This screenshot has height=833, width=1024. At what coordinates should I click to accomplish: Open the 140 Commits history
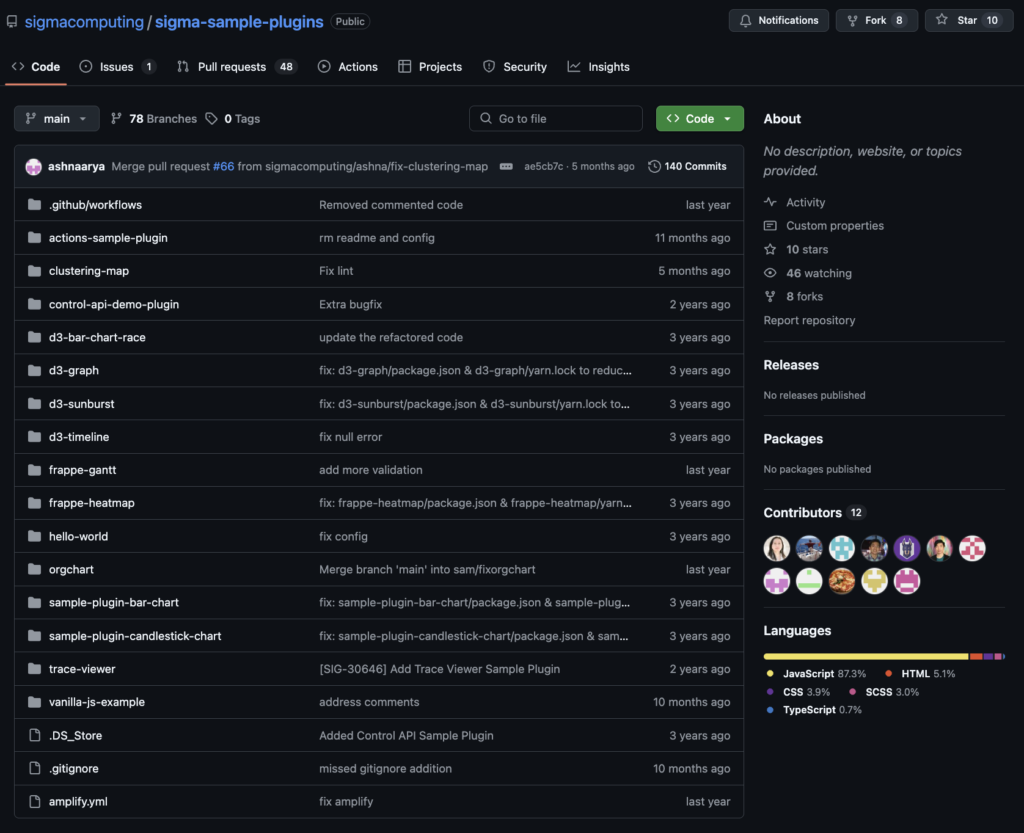pyautogui.click(x=687, y=166)
